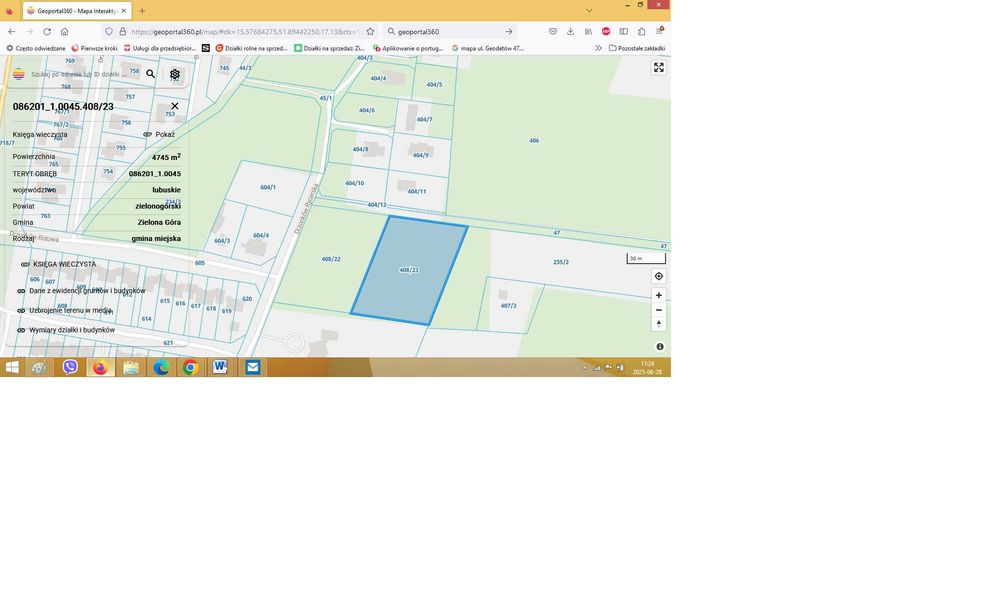Click the Geoportal360 logo in search bar
Screen dimensions: 1000x595
[18, 74]
